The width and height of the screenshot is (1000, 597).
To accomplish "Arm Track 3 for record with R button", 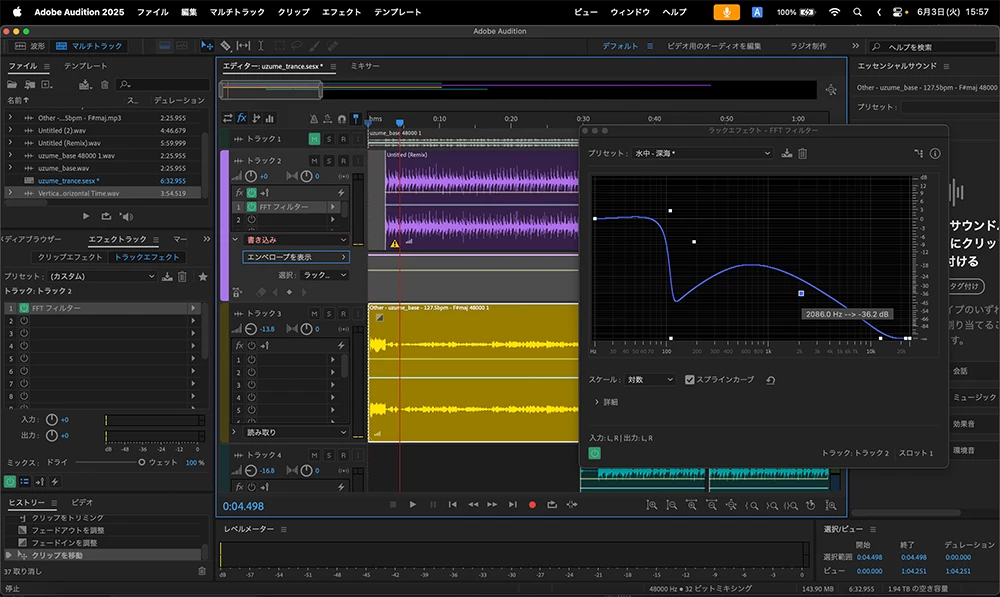I will (x=343, y=313).
